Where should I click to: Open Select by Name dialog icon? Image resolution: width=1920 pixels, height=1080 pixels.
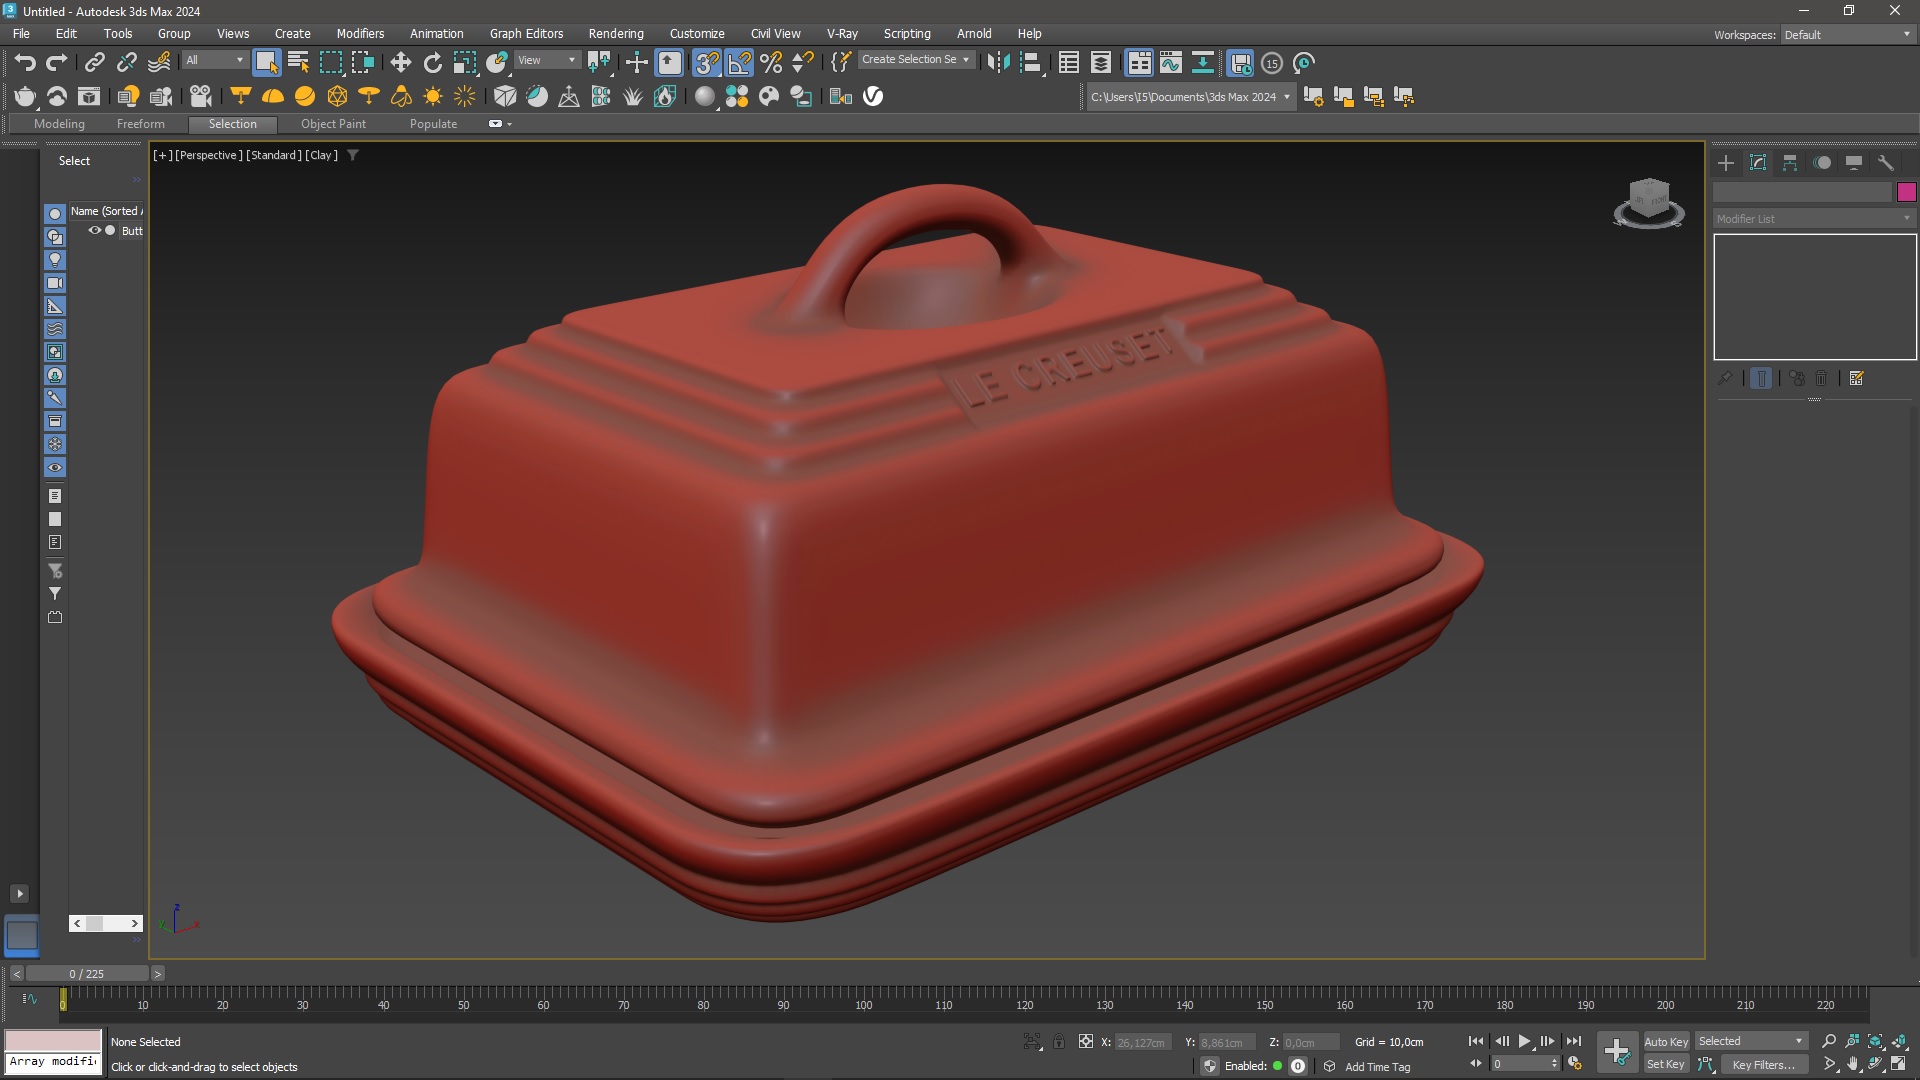[x=298, y=63]
